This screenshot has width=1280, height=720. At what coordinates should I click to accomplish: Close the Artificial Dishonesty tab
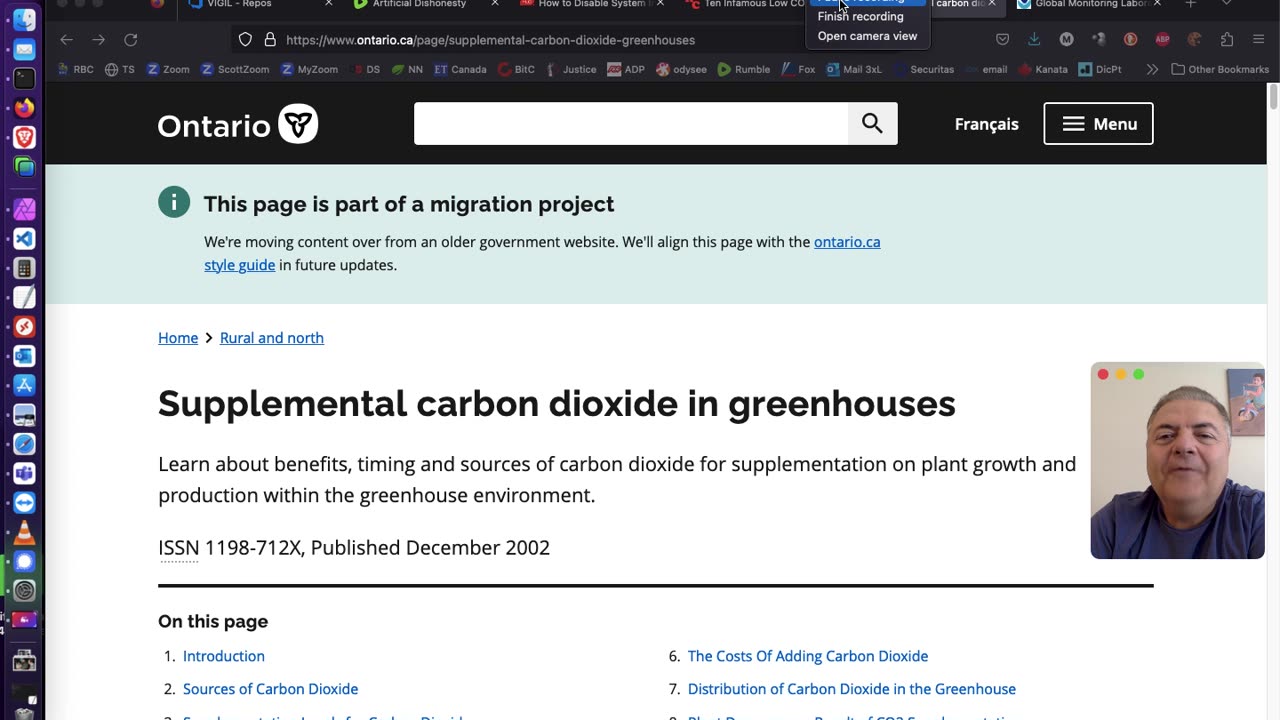pos(494,4)
